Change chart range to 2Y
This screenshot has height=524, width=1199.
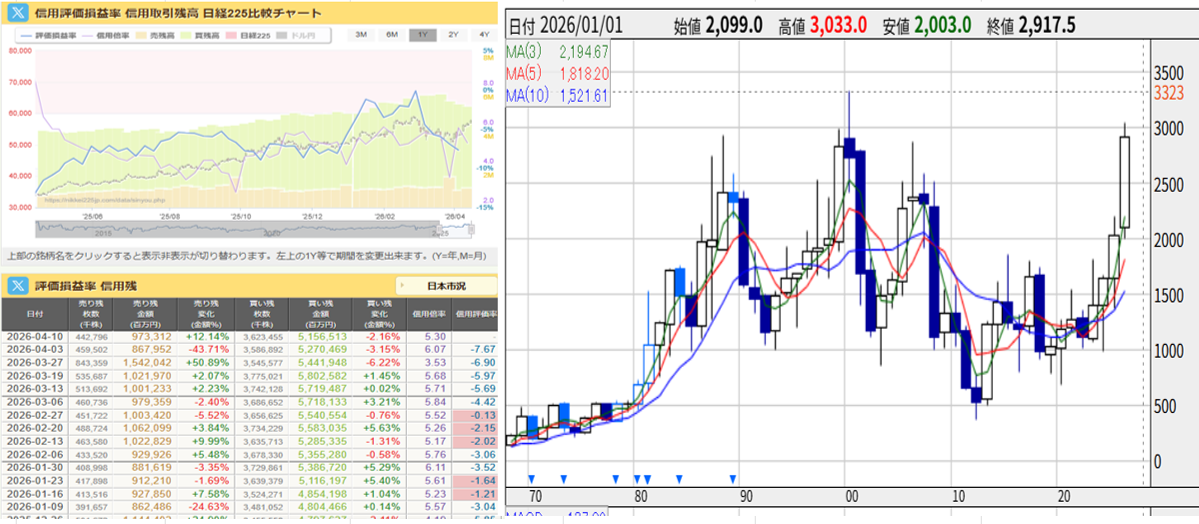click(454, 35)
